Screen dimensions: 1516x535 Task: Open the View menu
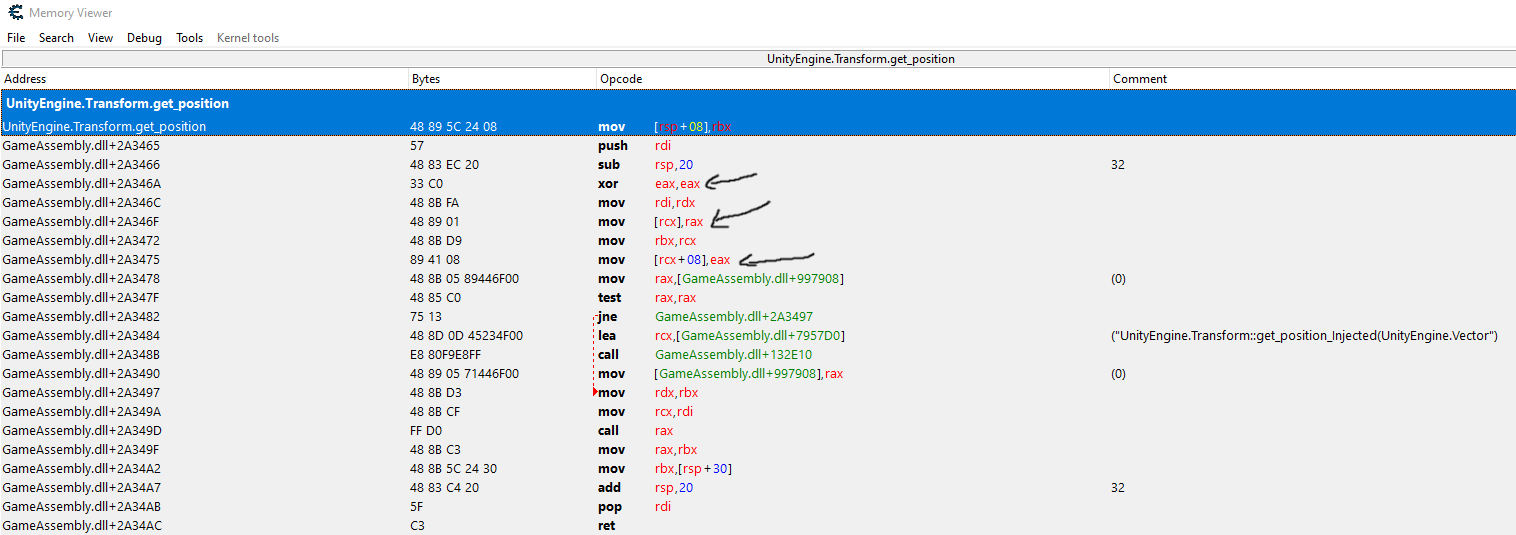pos(100,38)
